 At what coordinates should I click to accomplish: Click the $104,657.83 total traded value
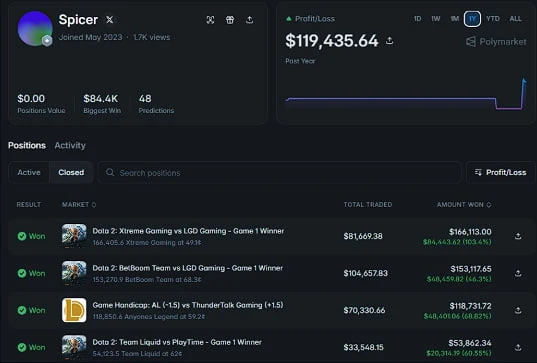pos(365,273)
